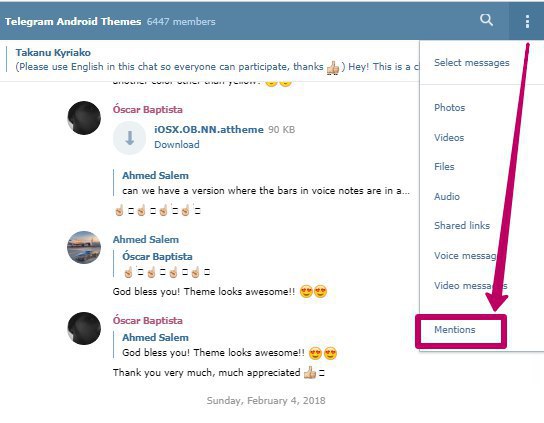The width and height of the screenshot is (544, 423).
Task: Open search in chat header
Action: [x=486, y=20]
